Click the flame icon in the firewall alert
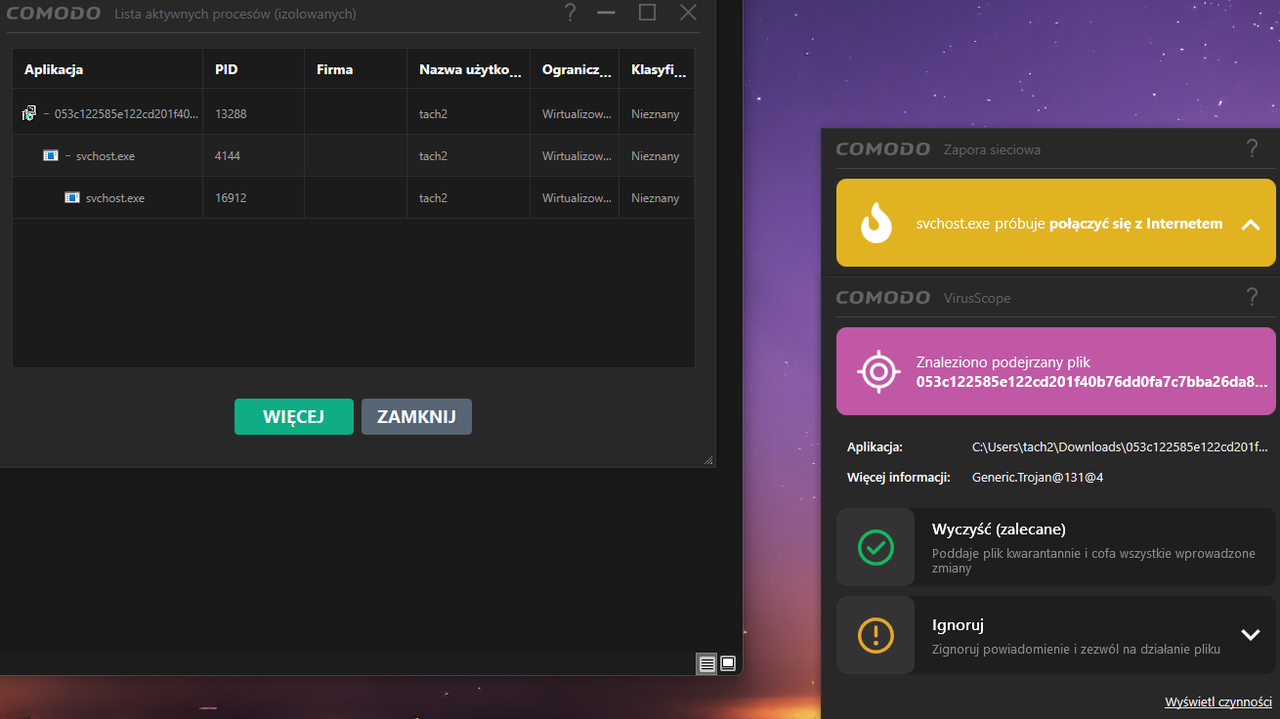Image resolution: width=1280 pixels, height=719 pixels. [877, 223]
